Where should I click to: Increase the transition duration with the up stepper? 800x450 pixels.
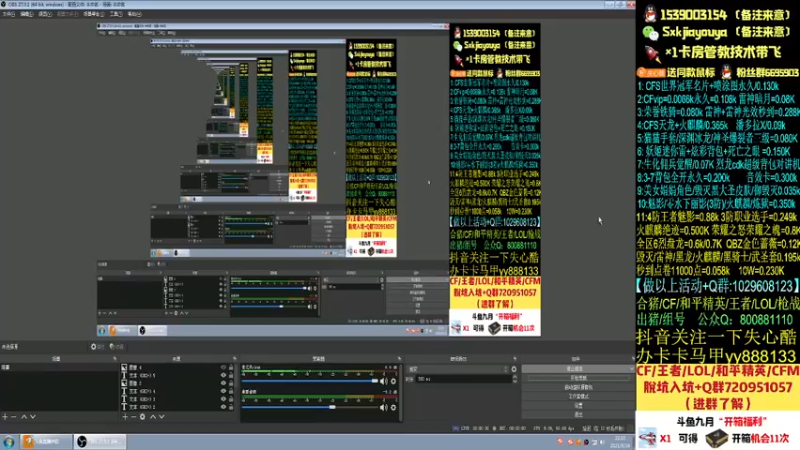coord(514,377)
